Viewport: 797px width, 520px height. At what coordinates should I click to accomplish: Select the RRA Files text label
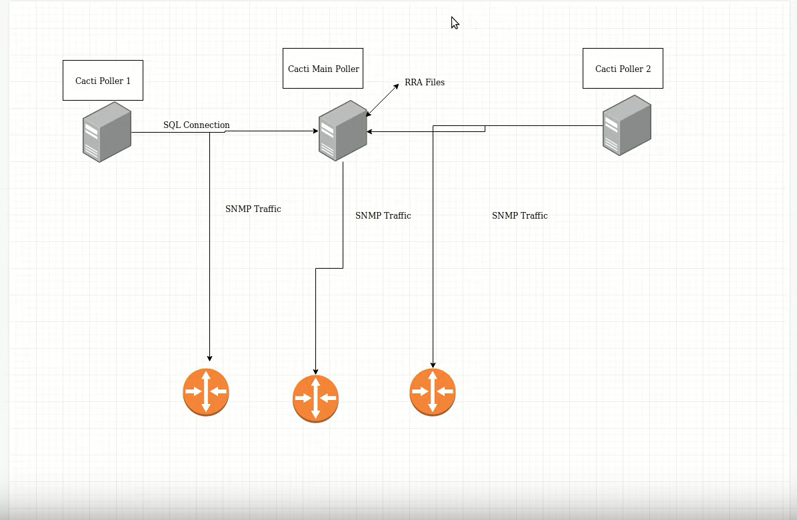tap(424, 82)
